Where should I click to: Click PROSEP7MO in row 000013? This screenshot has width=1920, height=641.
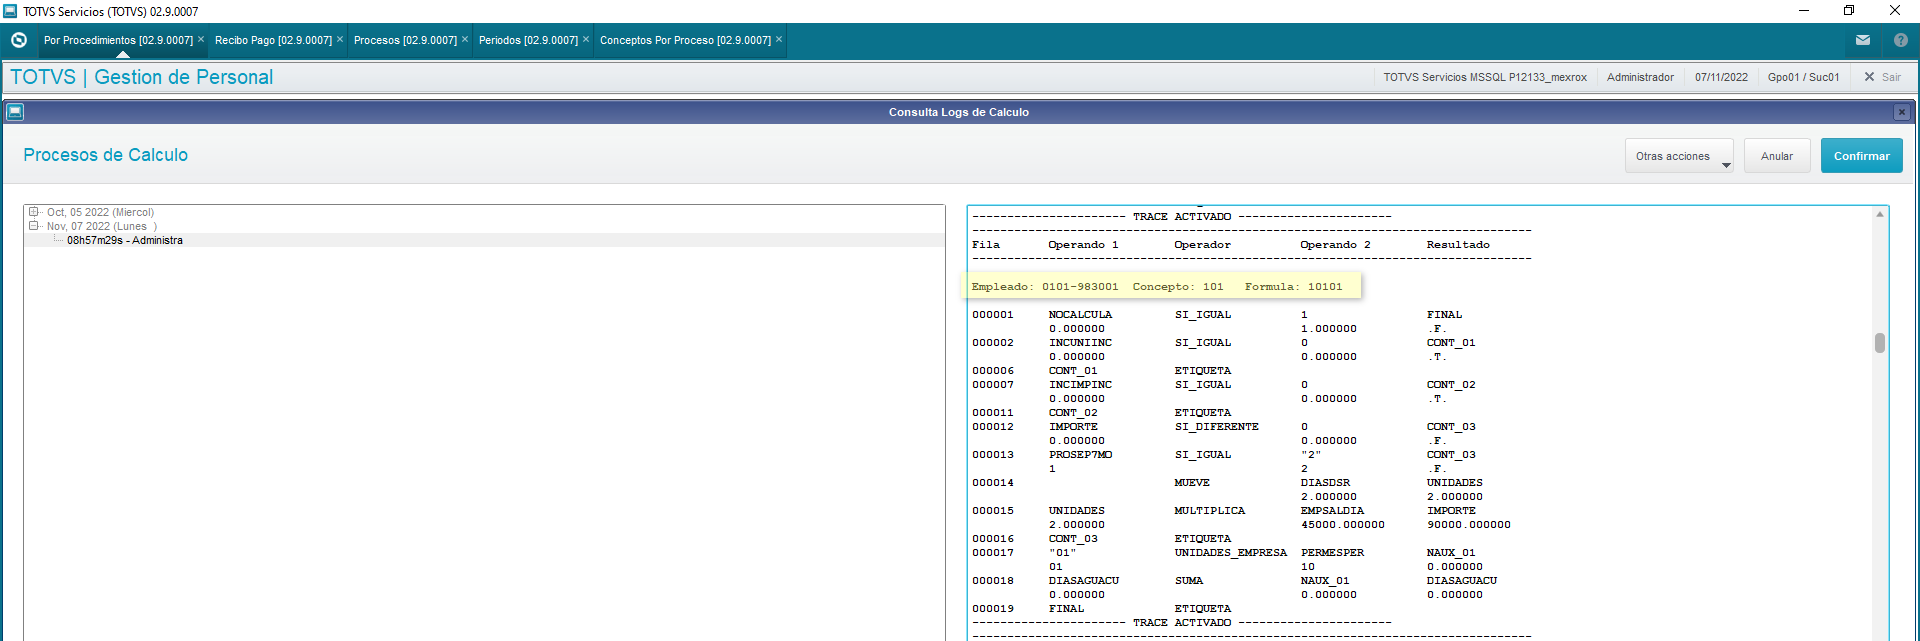tap(1080, 454)
